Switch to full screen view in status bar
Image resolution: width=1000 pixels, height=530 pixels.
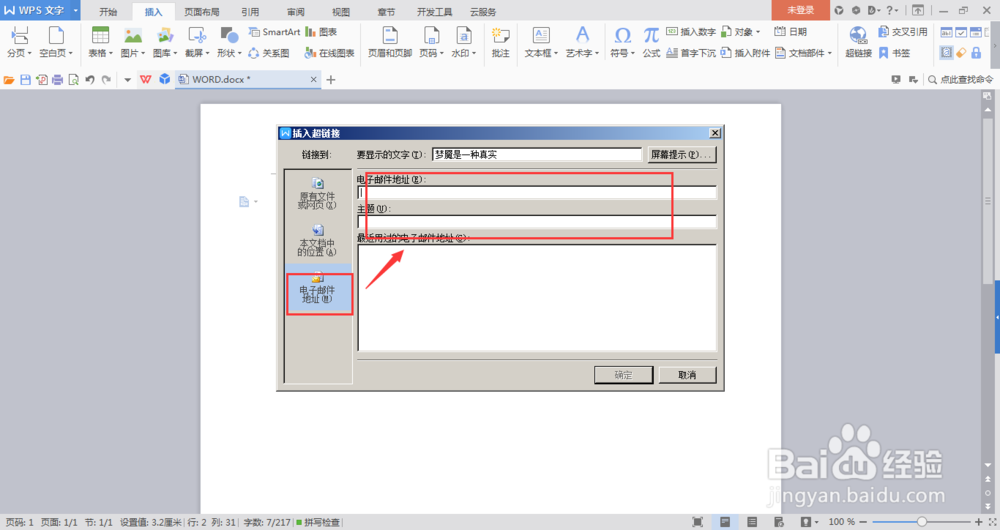point(698,522)
